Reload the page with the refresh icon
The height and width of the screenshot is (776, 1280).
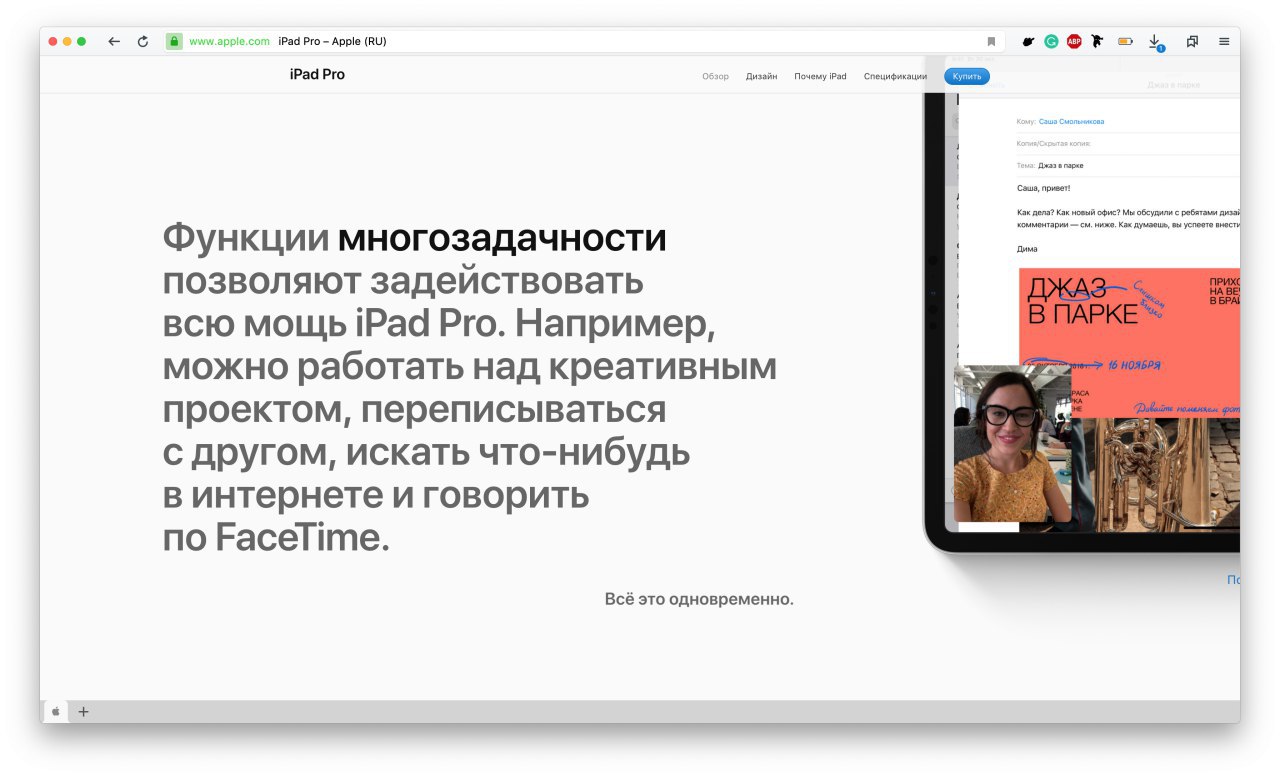143,41
